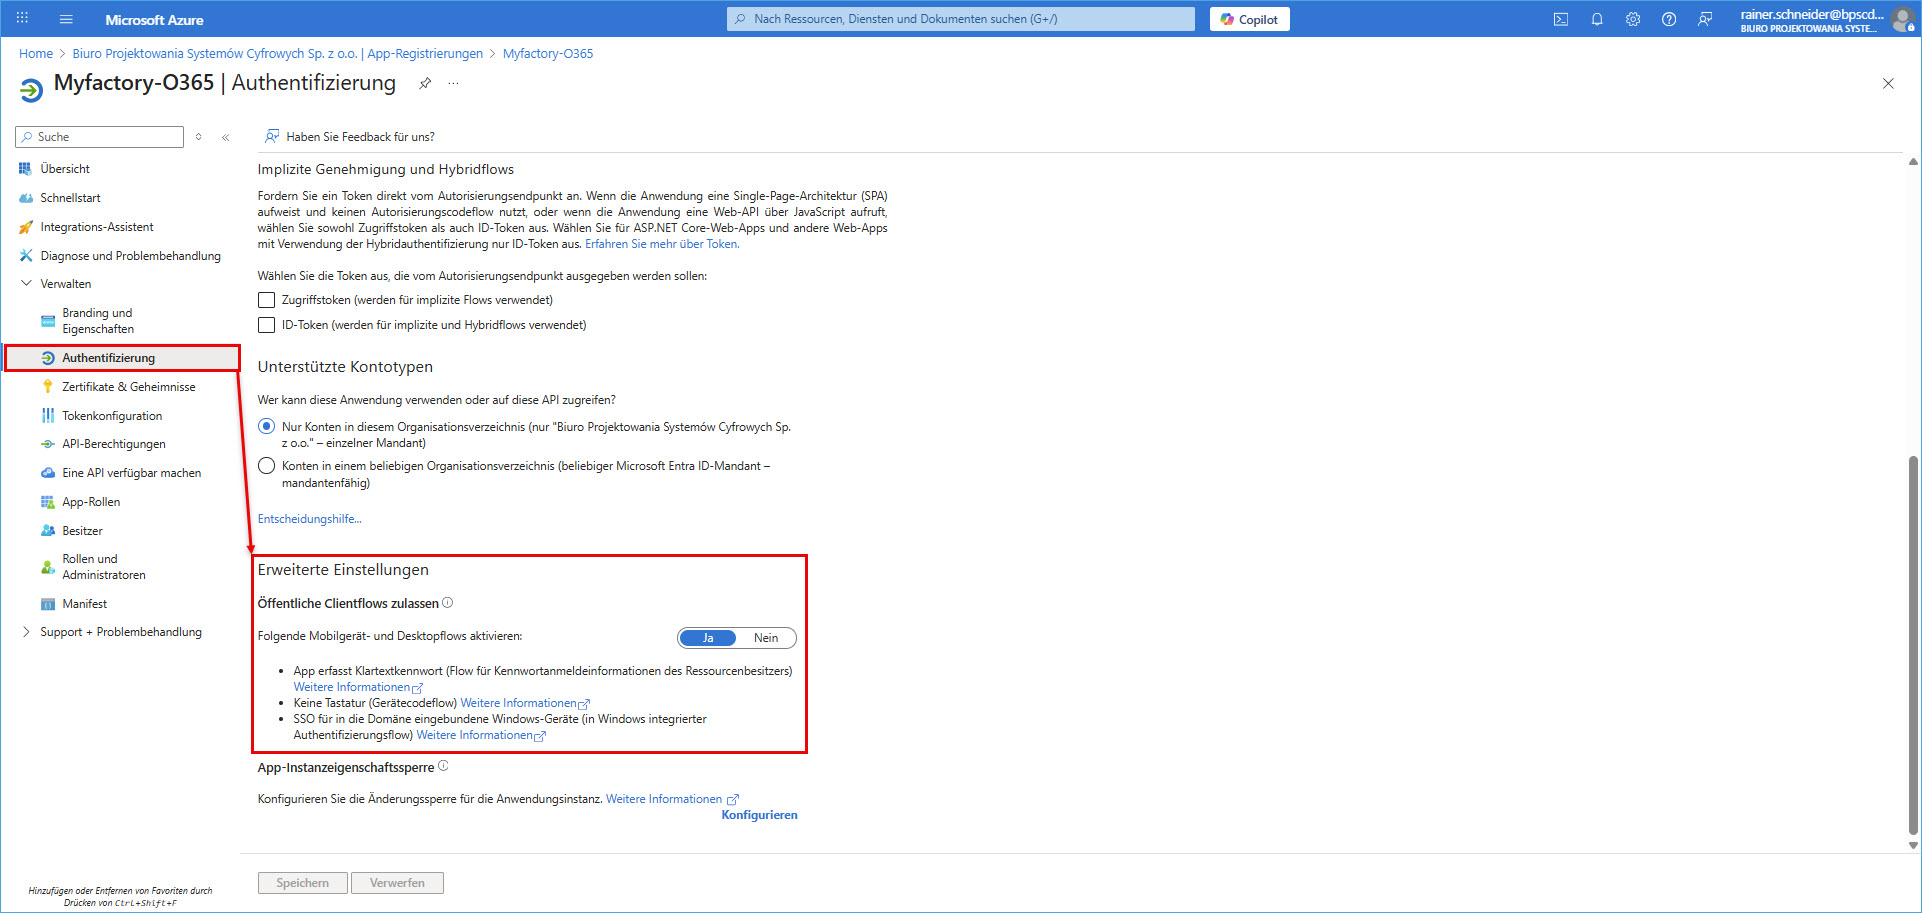This screenshot has height=913, width=1922.
Task: Click Konfigurieren for instance property lock
Action: point(759,815)
